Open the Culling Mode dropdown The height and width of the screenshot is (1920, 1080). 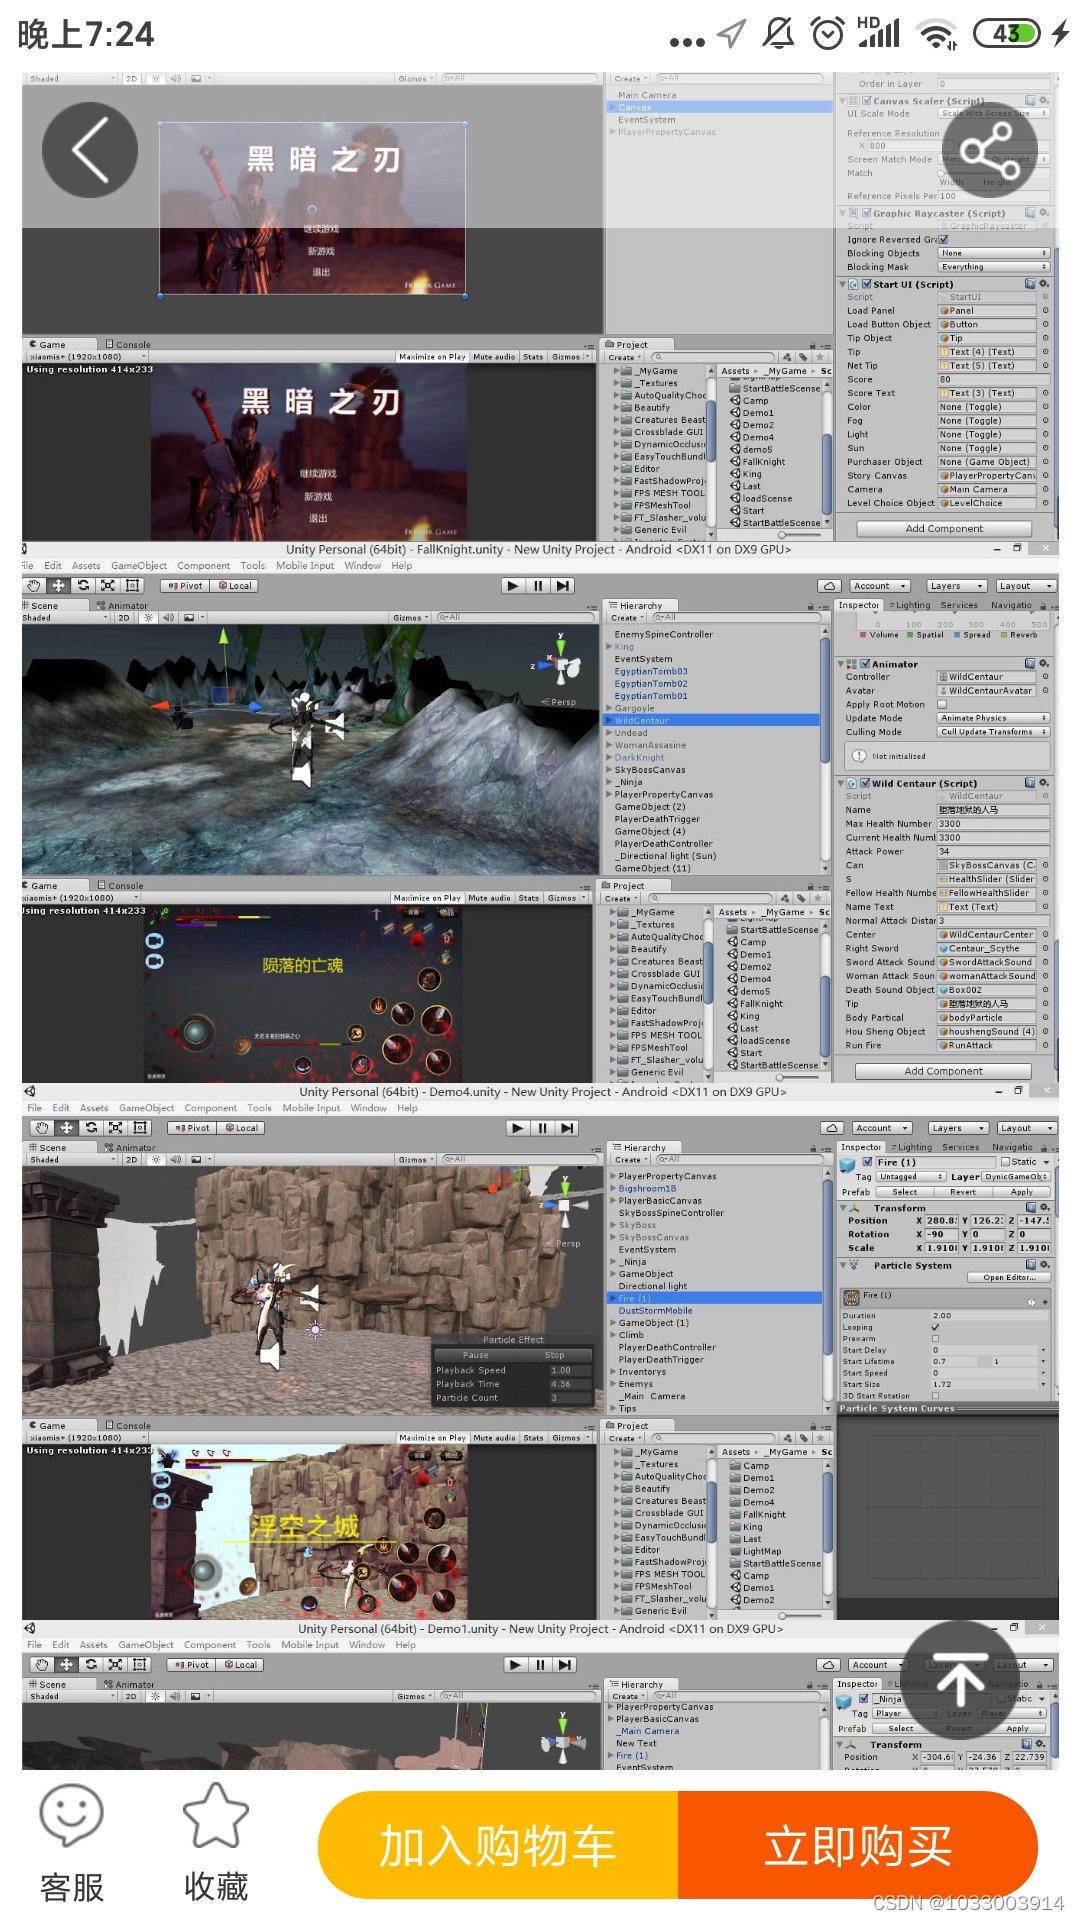point(993,732)
